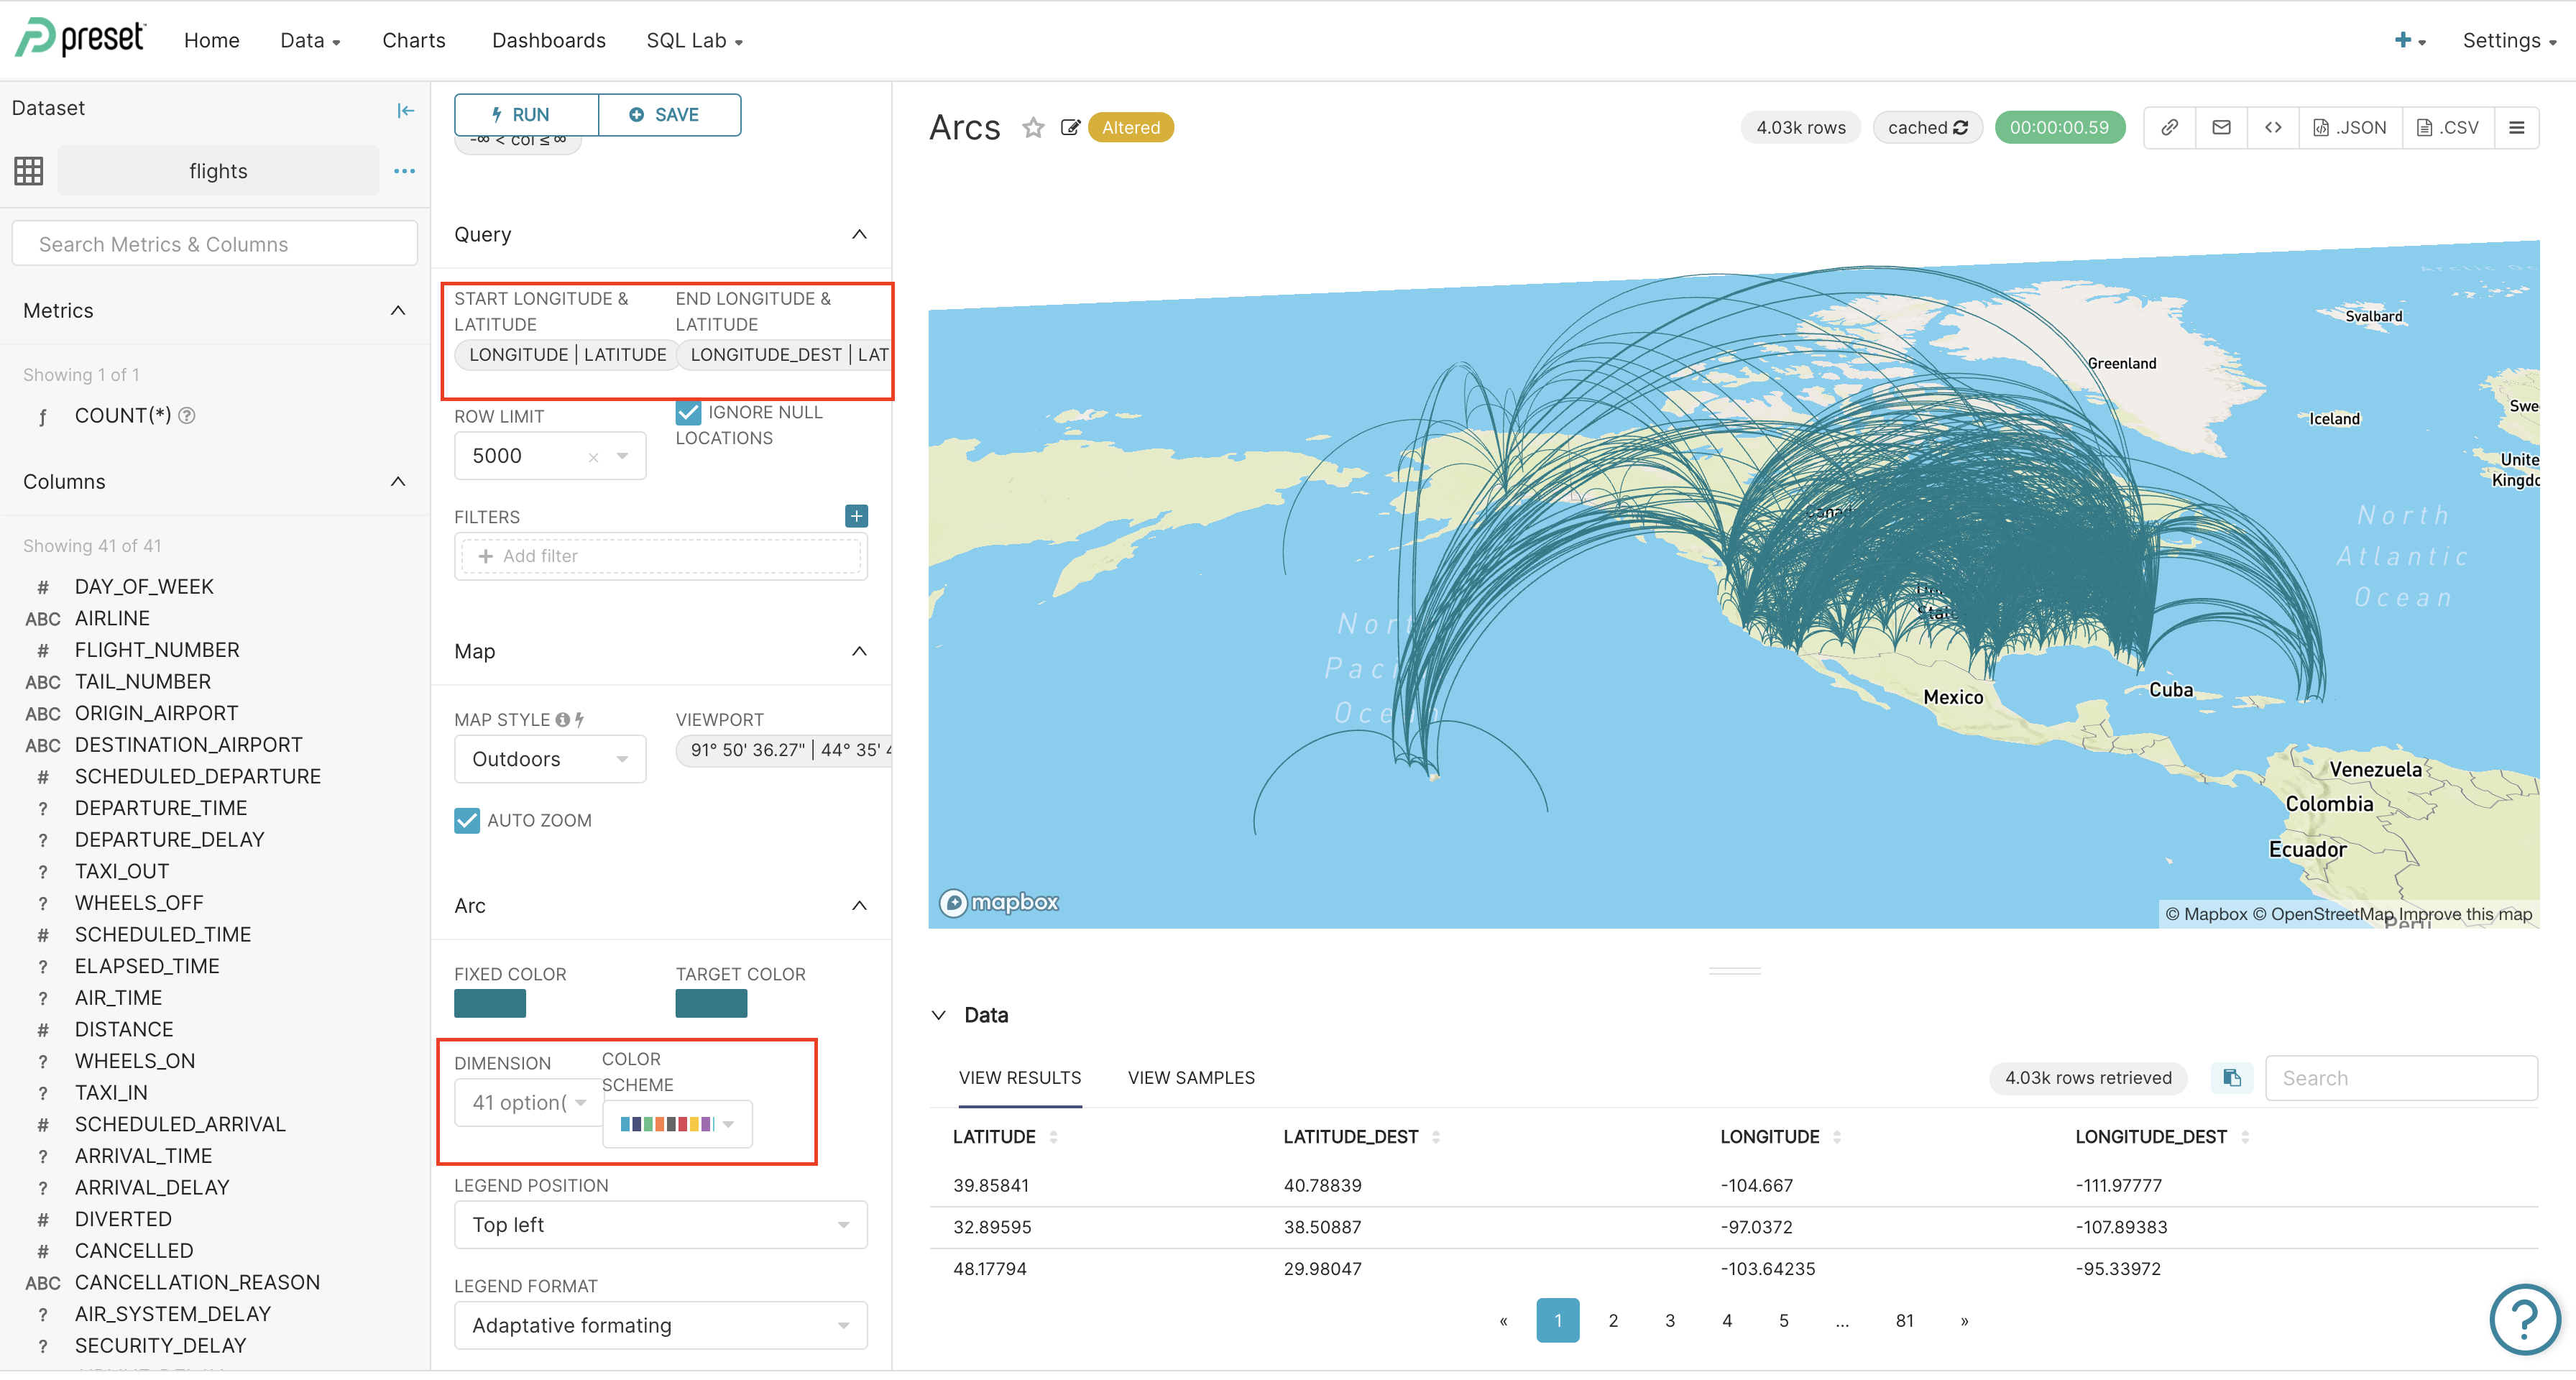Open the Target Color swatch
2576x1380 pixels.
pyautogui.click(x=711, y=1003)
